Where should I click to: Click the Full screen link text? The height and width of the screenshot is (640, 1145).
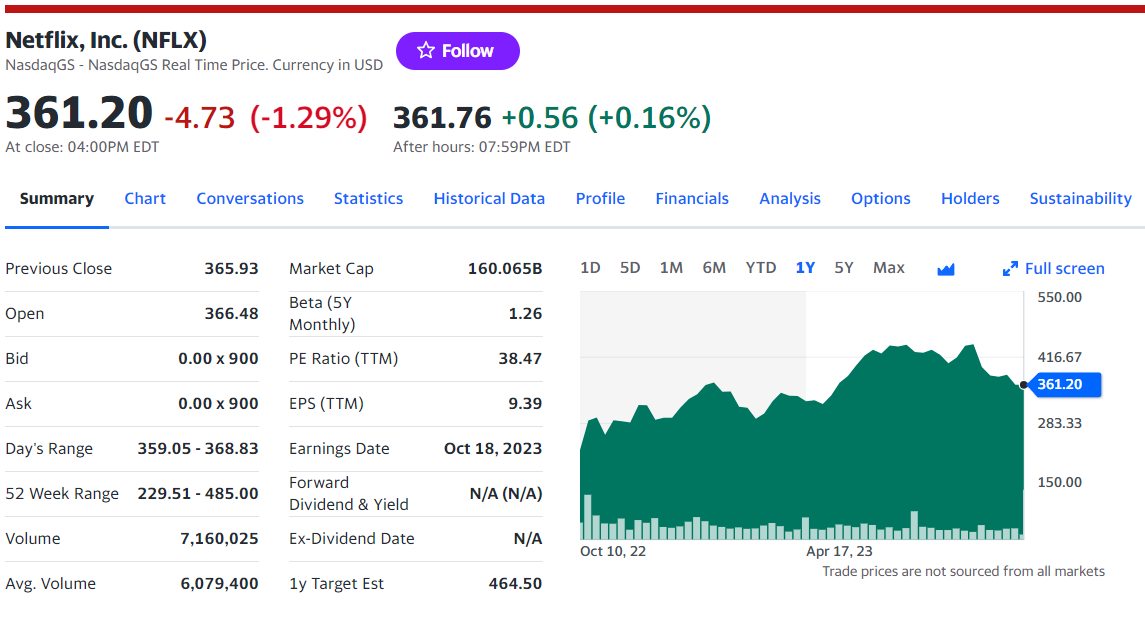click(1065, 269)
